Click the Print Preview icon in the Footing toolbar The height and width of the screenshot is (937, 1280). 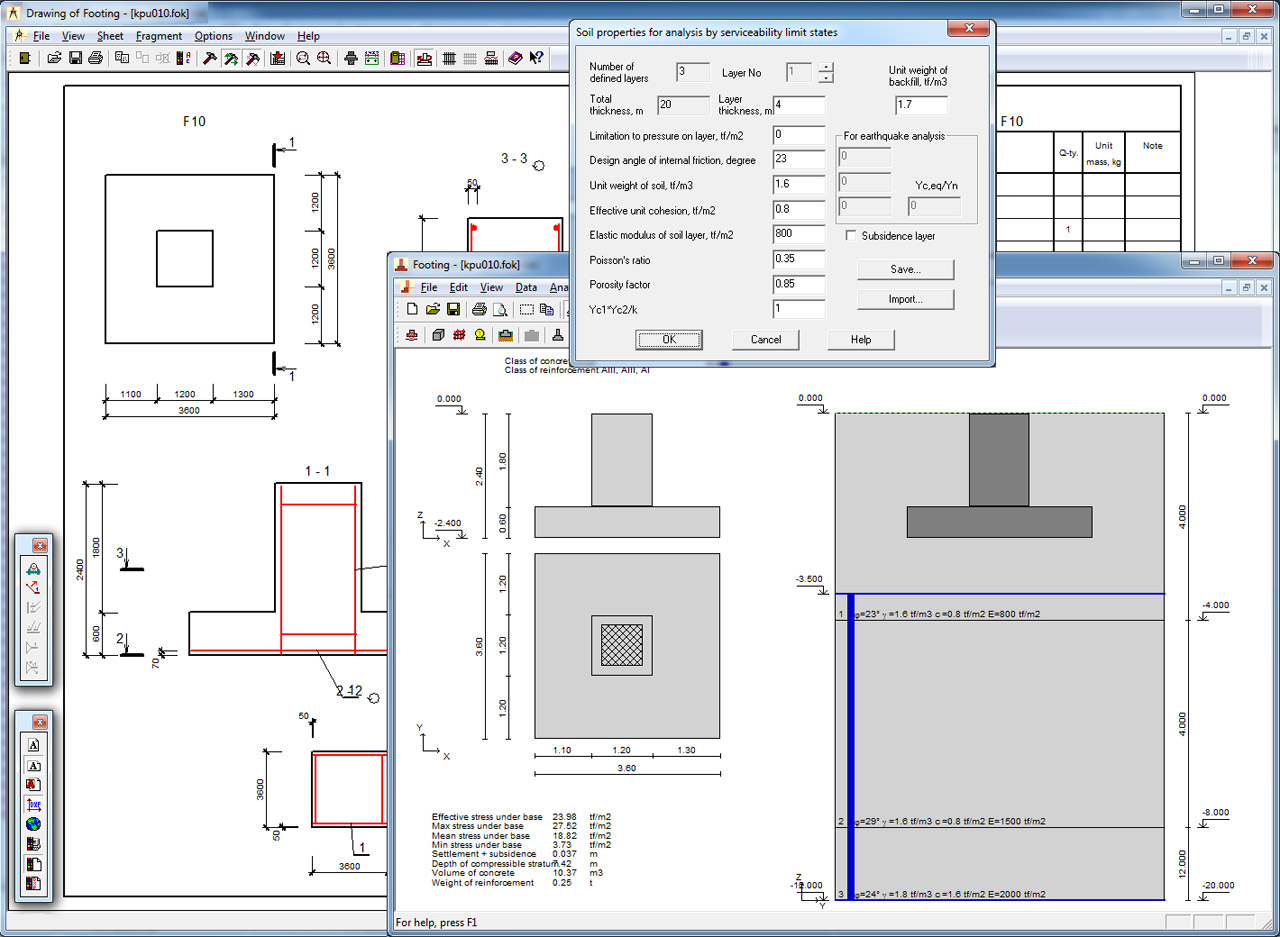499,310
